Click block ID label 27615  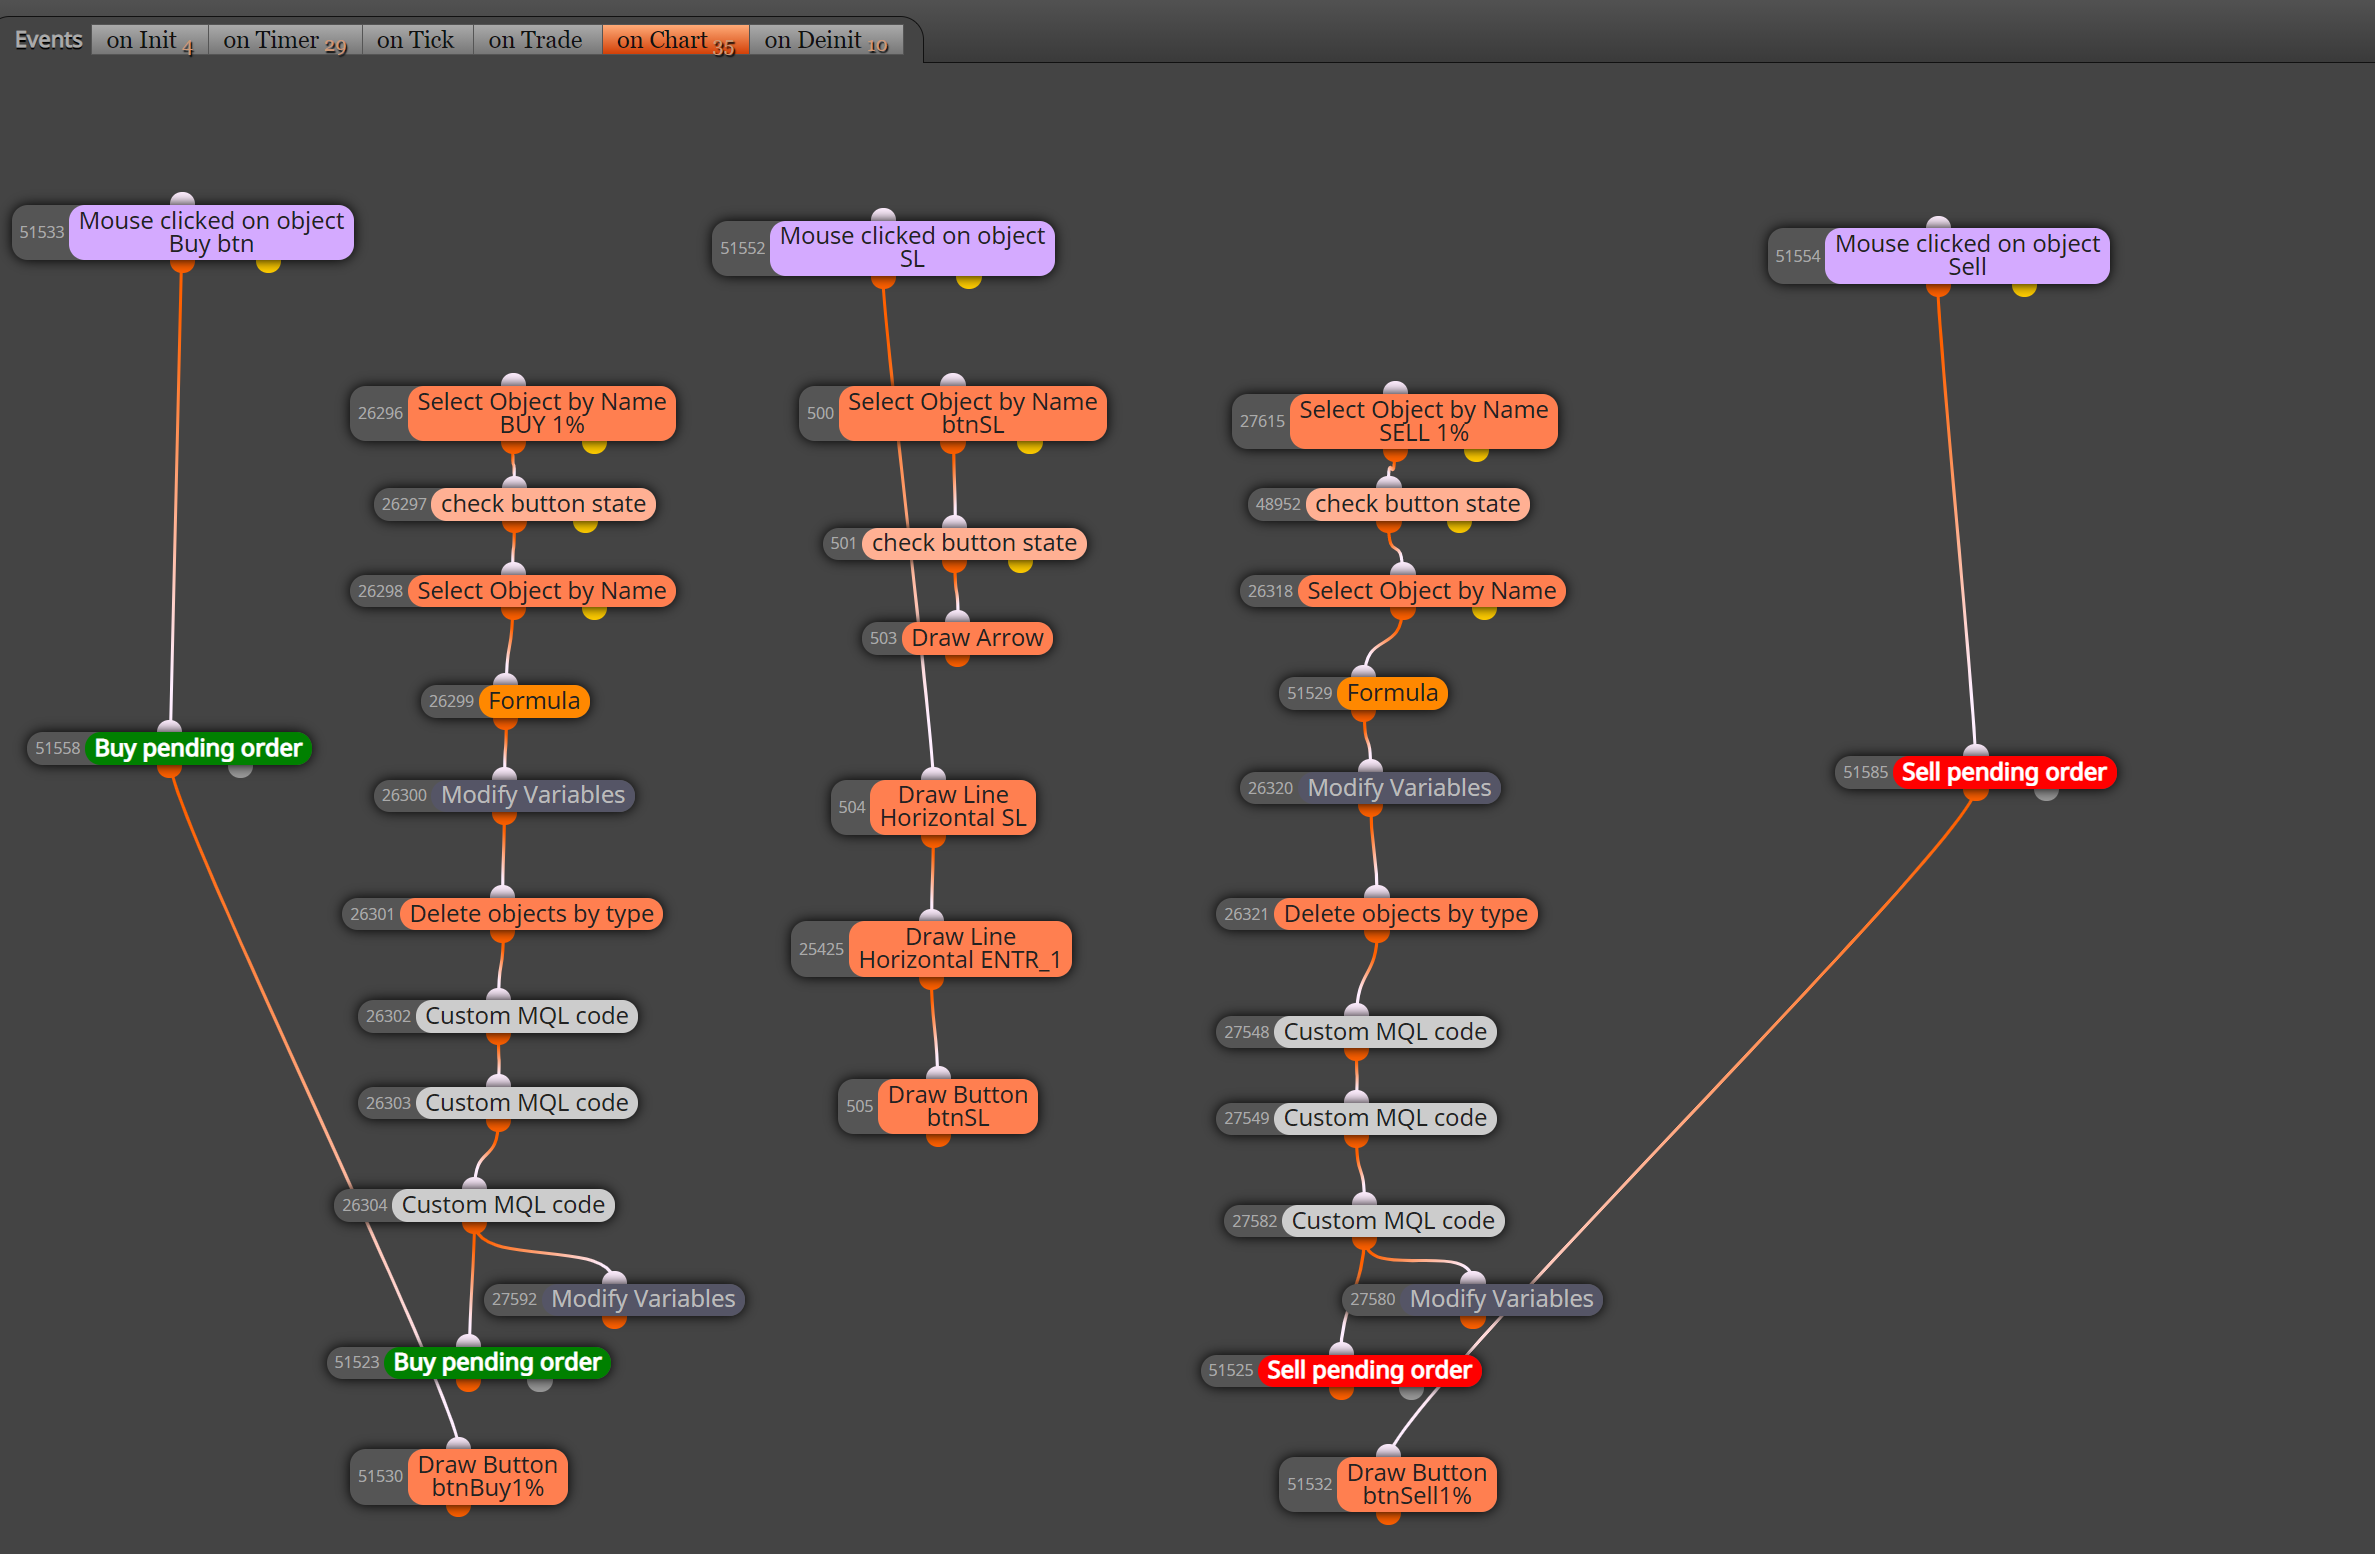tap(1263, 421)
